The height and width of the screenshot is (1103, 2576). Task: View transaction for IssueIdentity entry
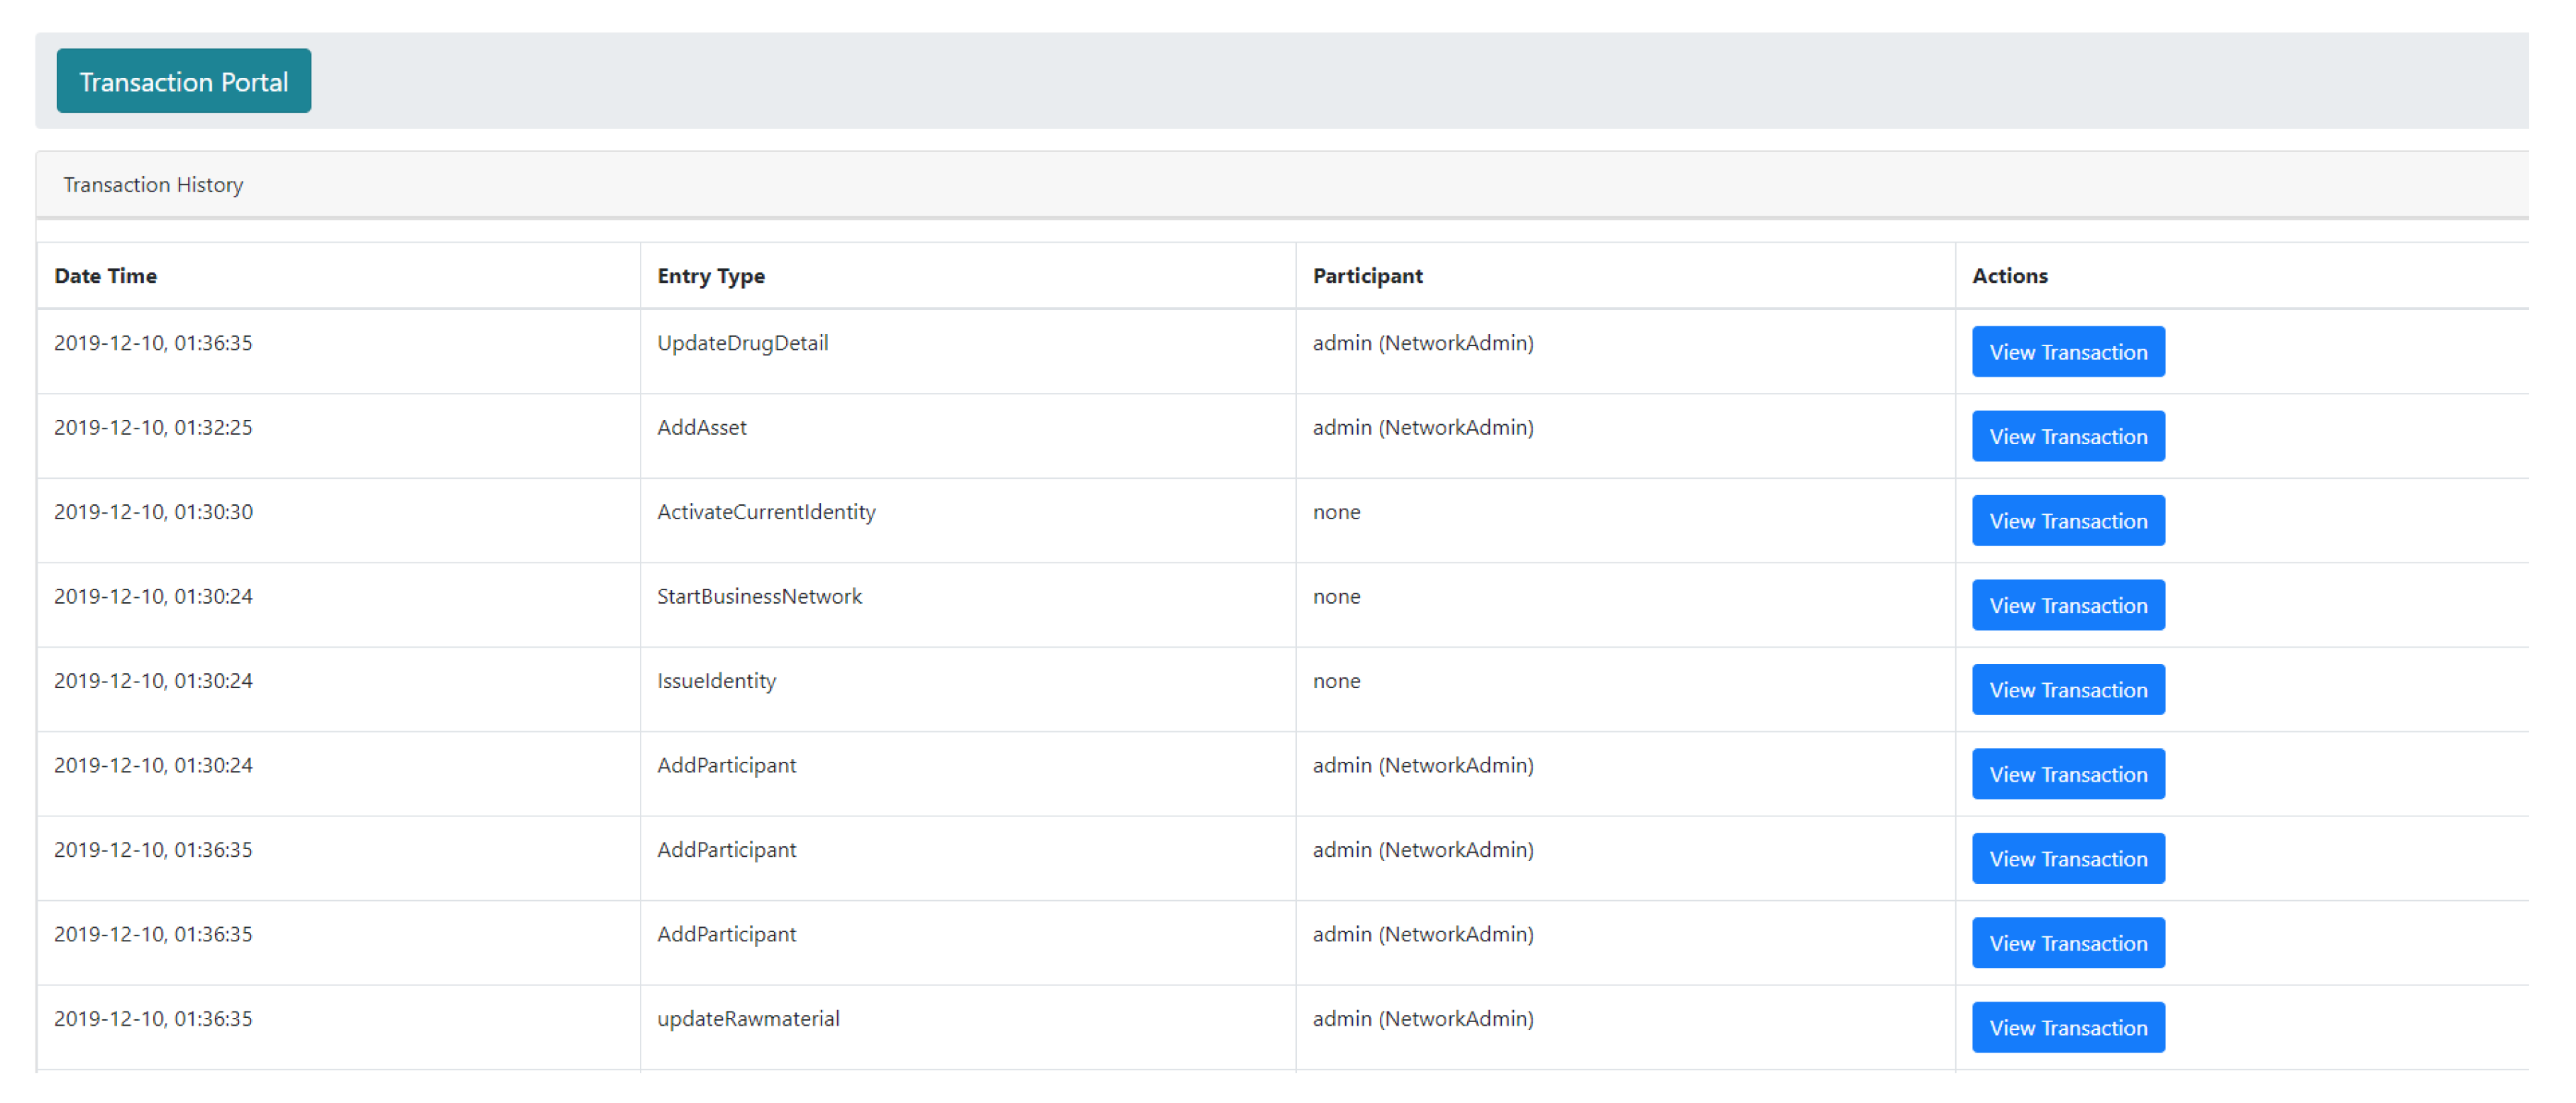click(2067, 690)
